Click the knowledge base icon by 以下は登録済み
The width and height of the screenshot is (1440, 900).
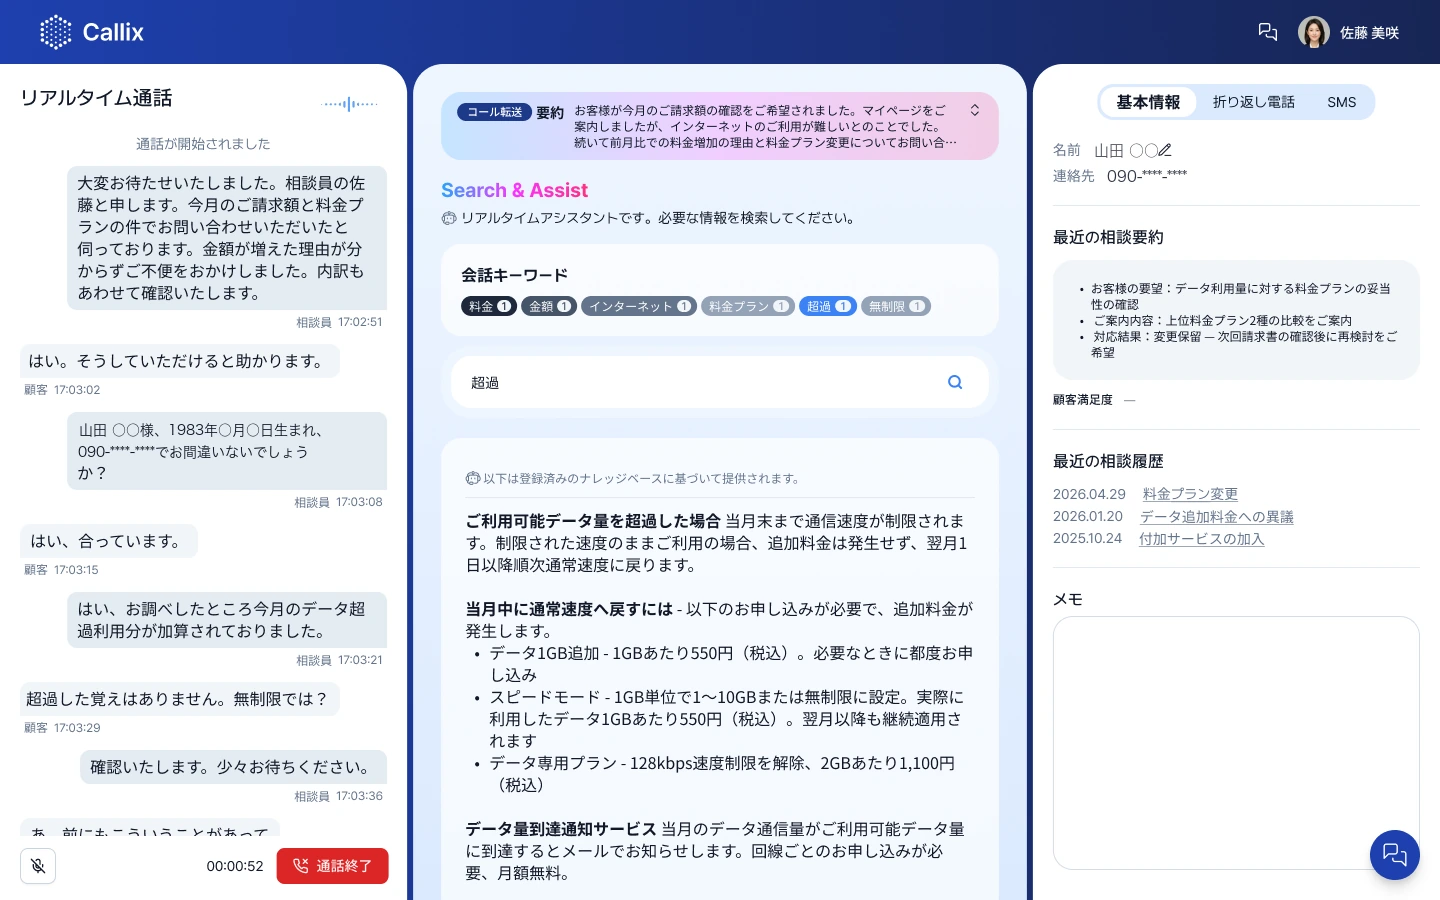click(473, 478)
